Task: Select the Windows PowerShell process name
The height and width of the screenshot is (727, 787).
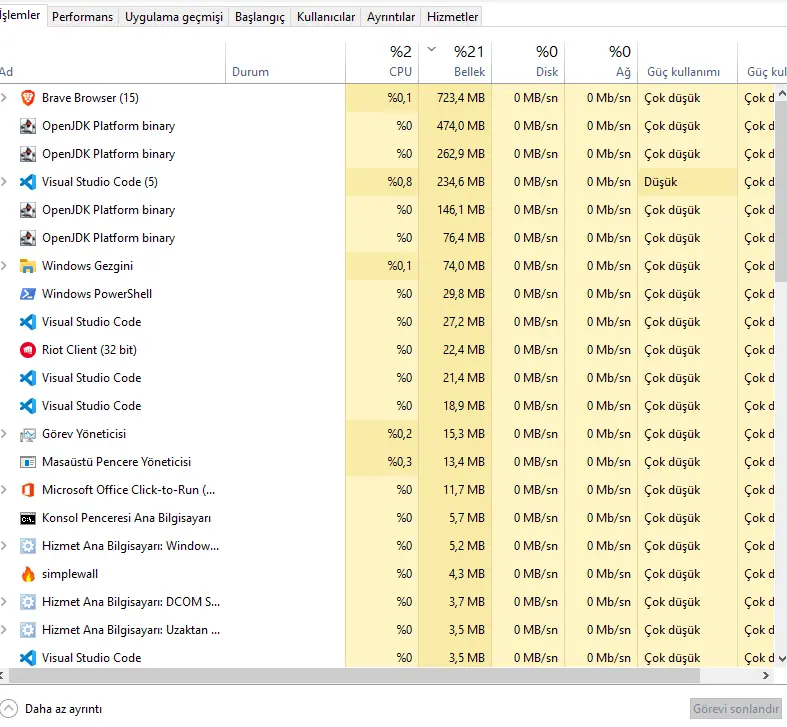Action: coord(97,294)
